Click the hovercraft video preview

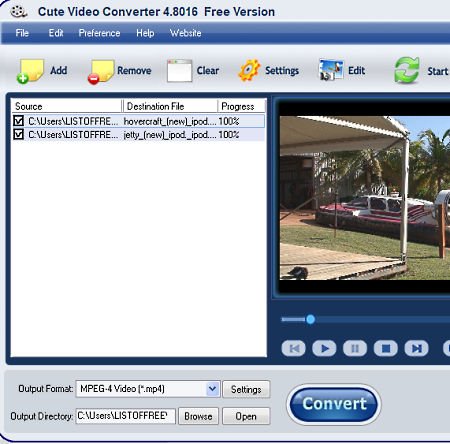(365, 198)
